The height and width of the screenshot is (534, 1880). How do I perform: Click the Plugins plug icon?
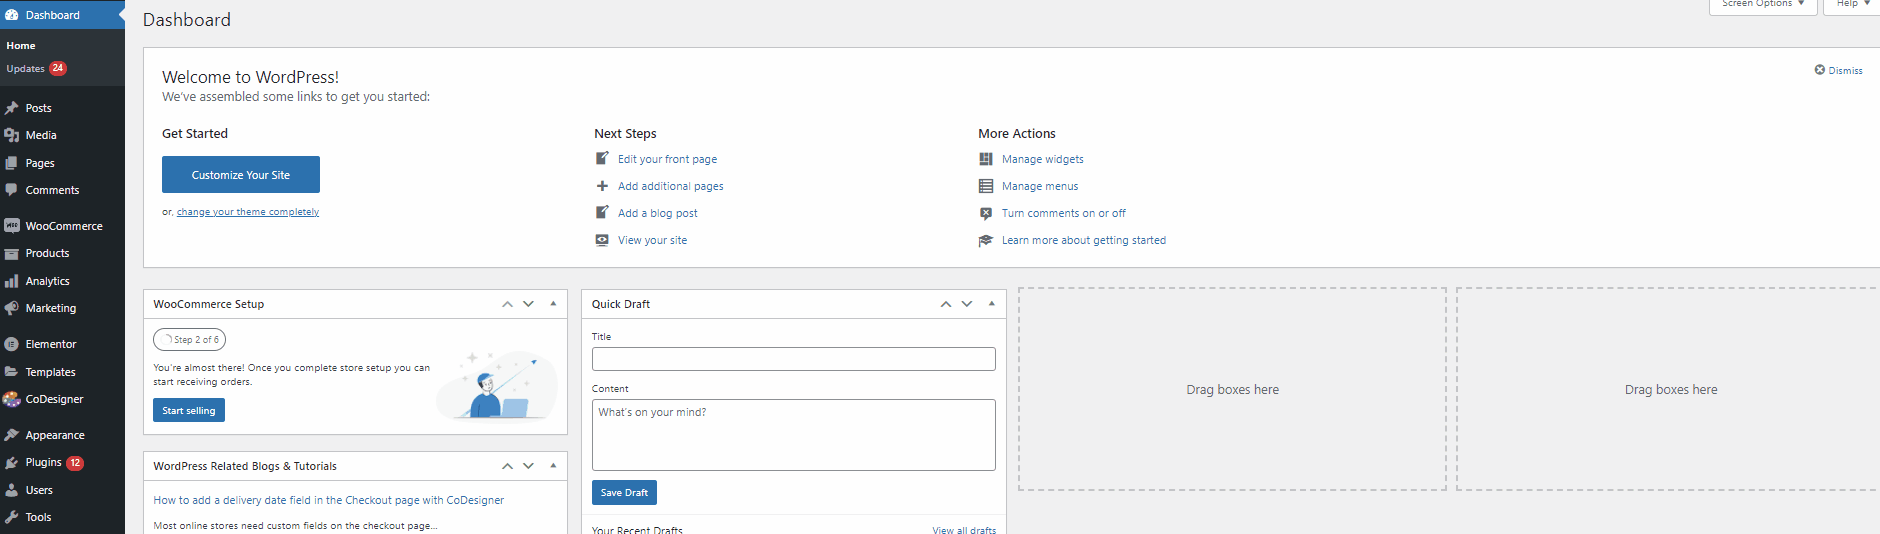12,463
